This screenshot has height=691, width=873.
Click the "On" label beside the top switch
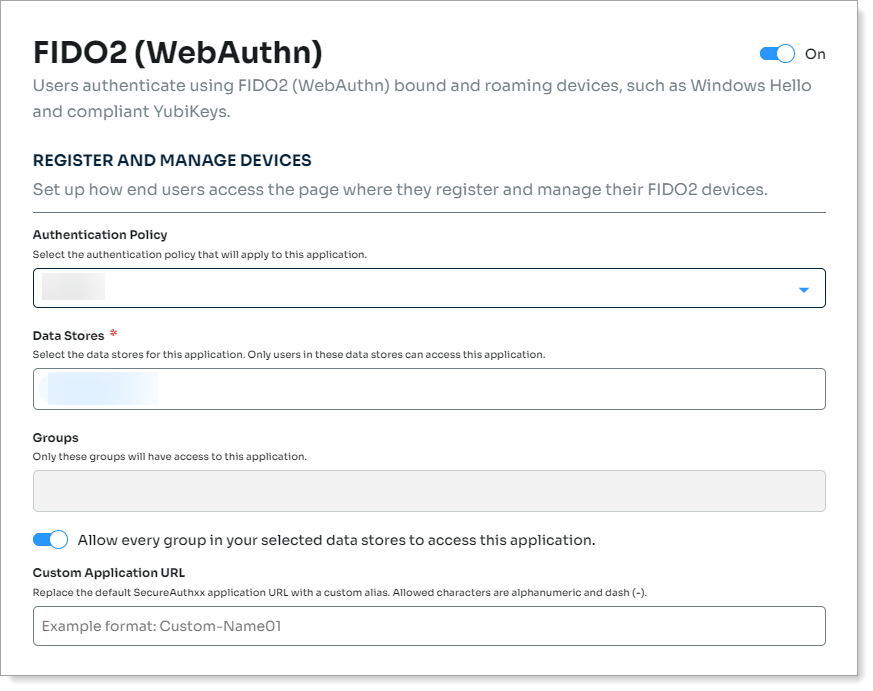click(815, 54)
